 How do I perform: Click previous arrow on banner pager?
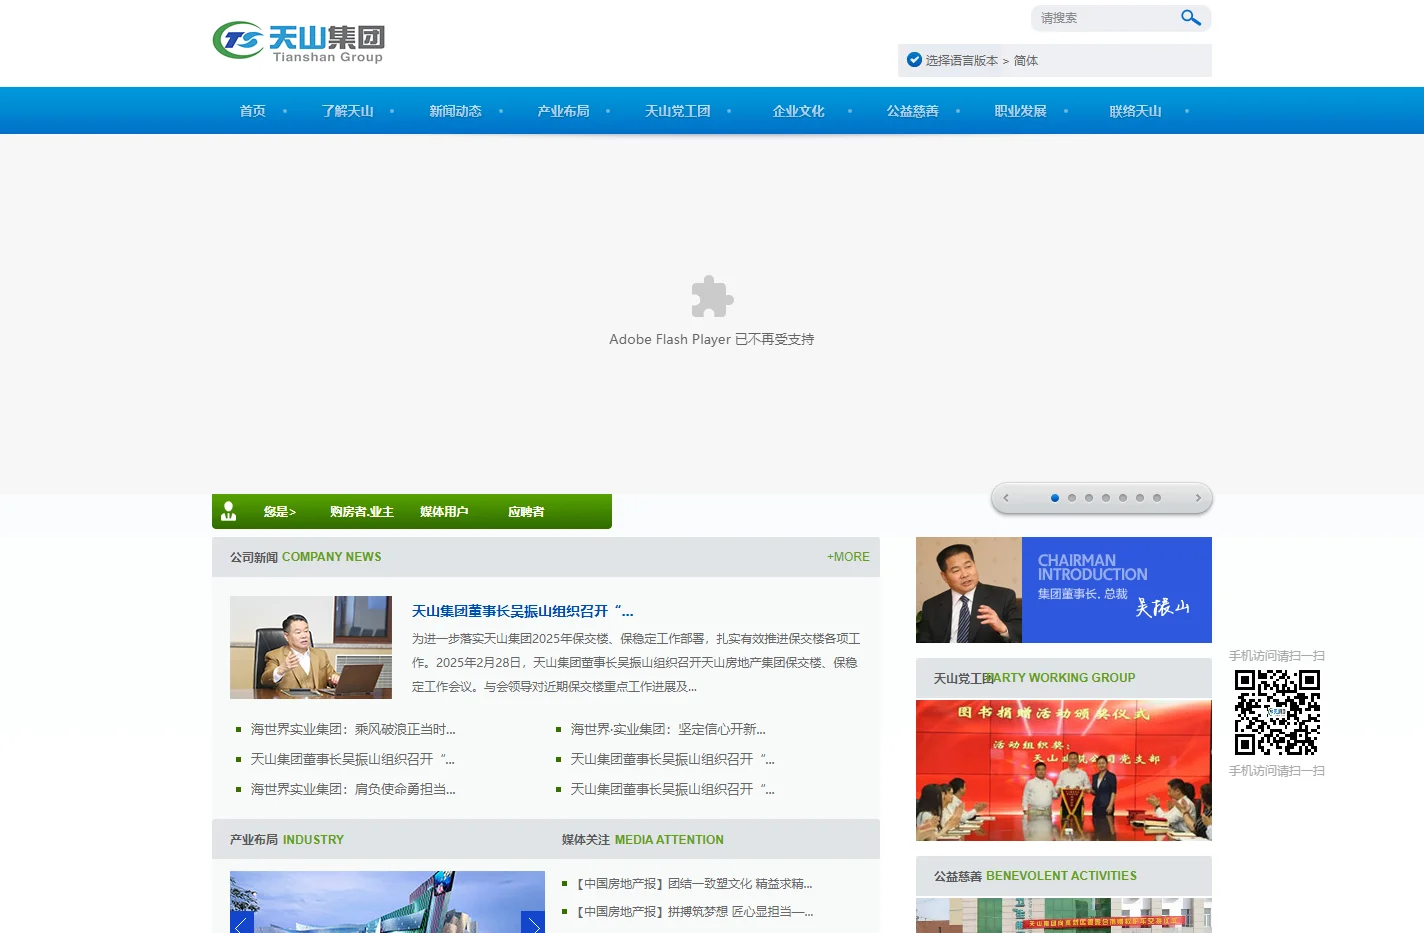(1006, 498)
